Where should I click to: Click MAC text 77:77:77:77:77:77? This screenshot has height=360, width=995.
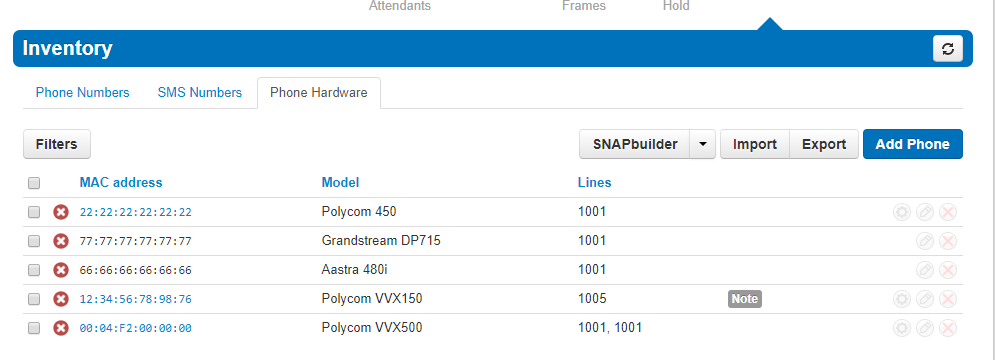pyautogui.click(x=136, y=242)
